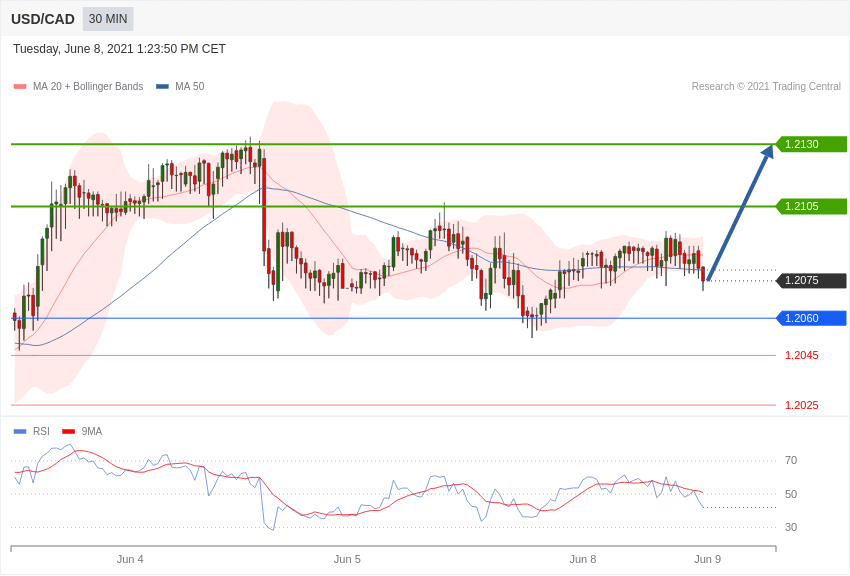This screenshot has width=850, height=576.
Task: Click the MA 50 legend label
Action: click(x=190, y=86)
